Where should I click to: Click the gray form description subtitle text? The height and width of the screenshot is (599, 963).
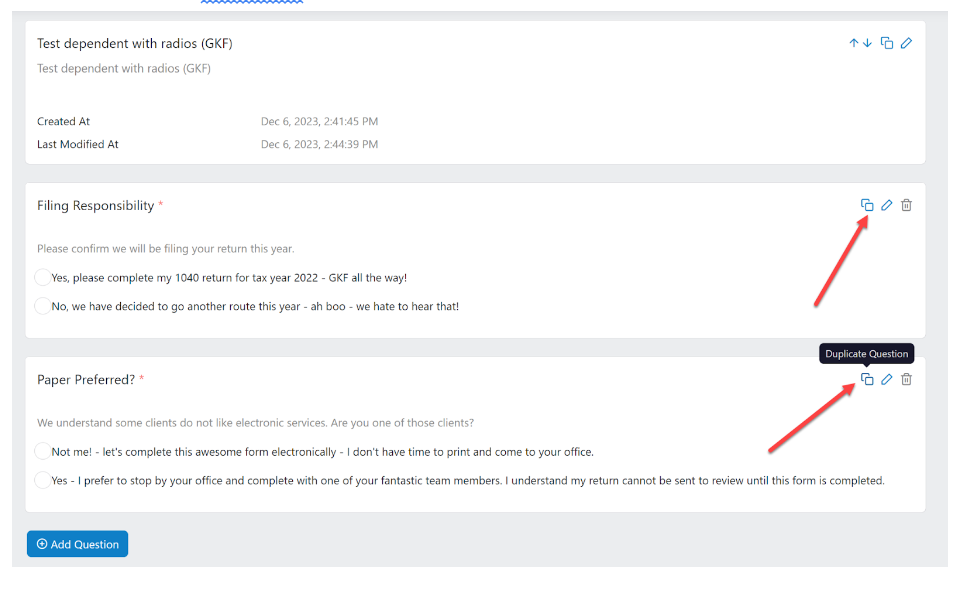[x=124, y=69]
